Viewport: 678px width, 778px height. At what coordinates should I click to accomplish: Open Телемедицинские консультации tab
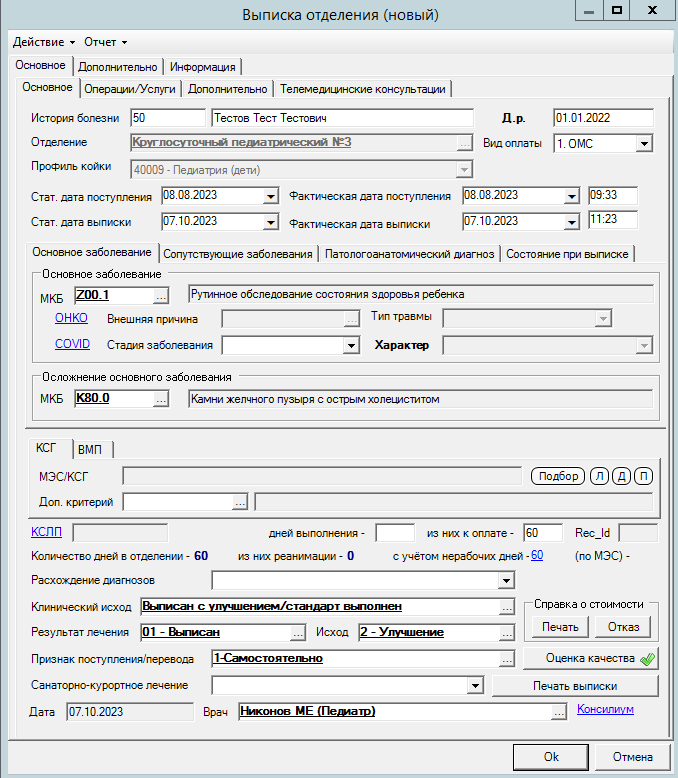(362, 89)
